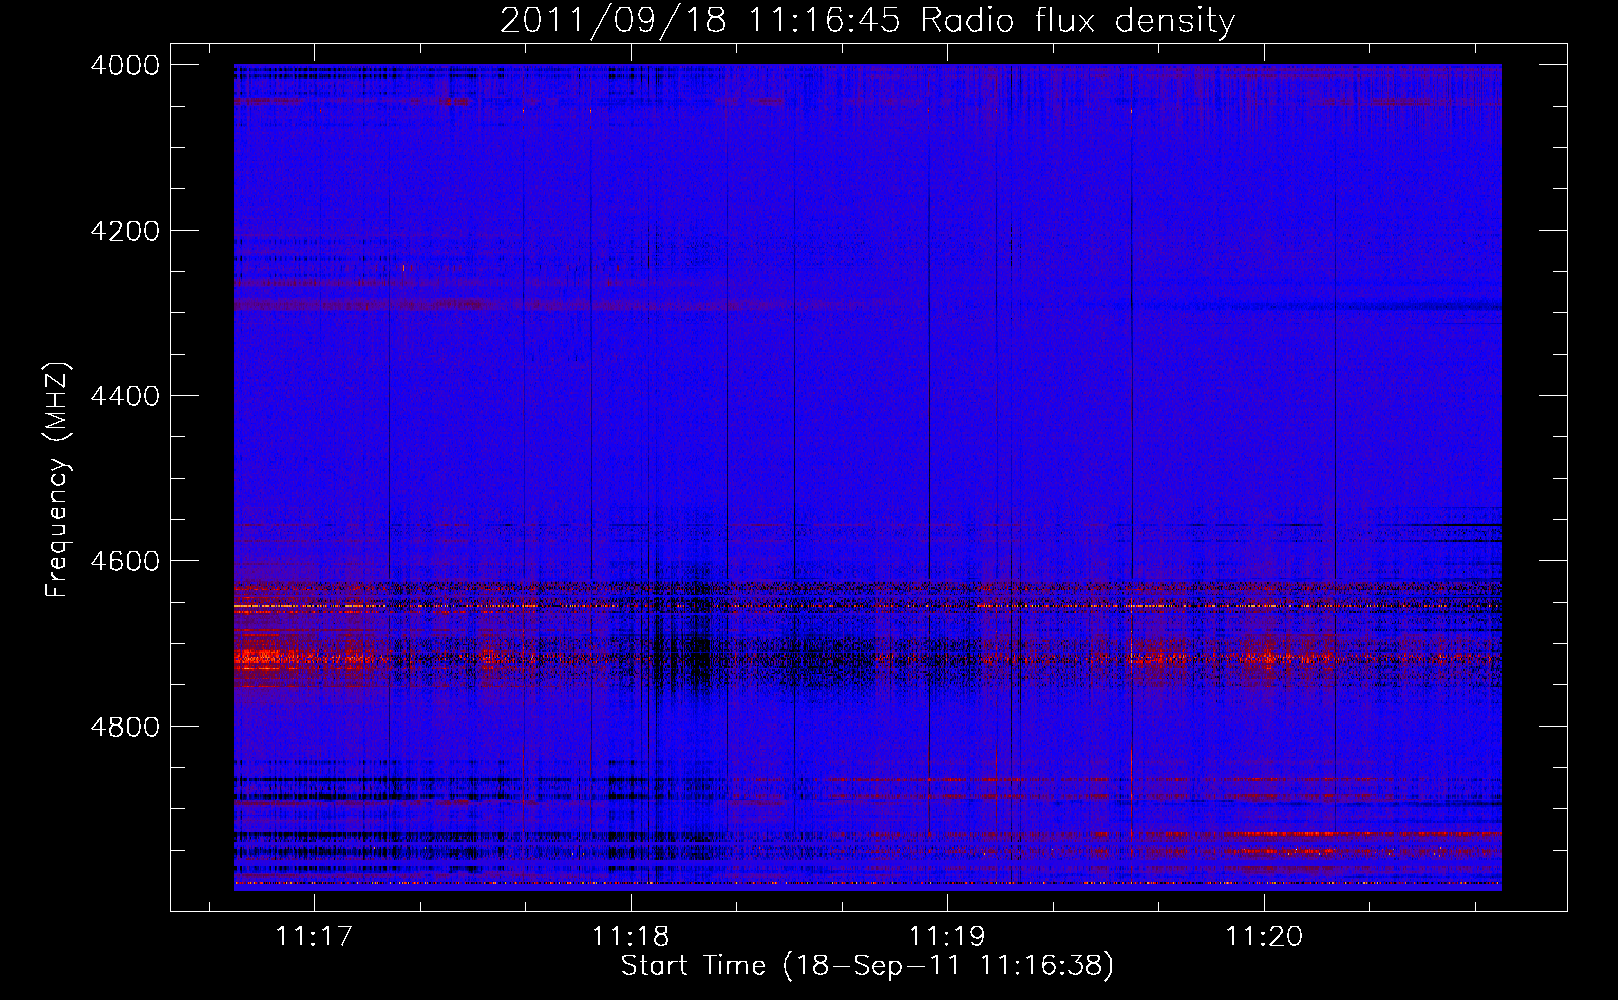Click inside the radio flux spectrogram image
This screenshot has height=1000, width=1618.
tap(868, 477)
